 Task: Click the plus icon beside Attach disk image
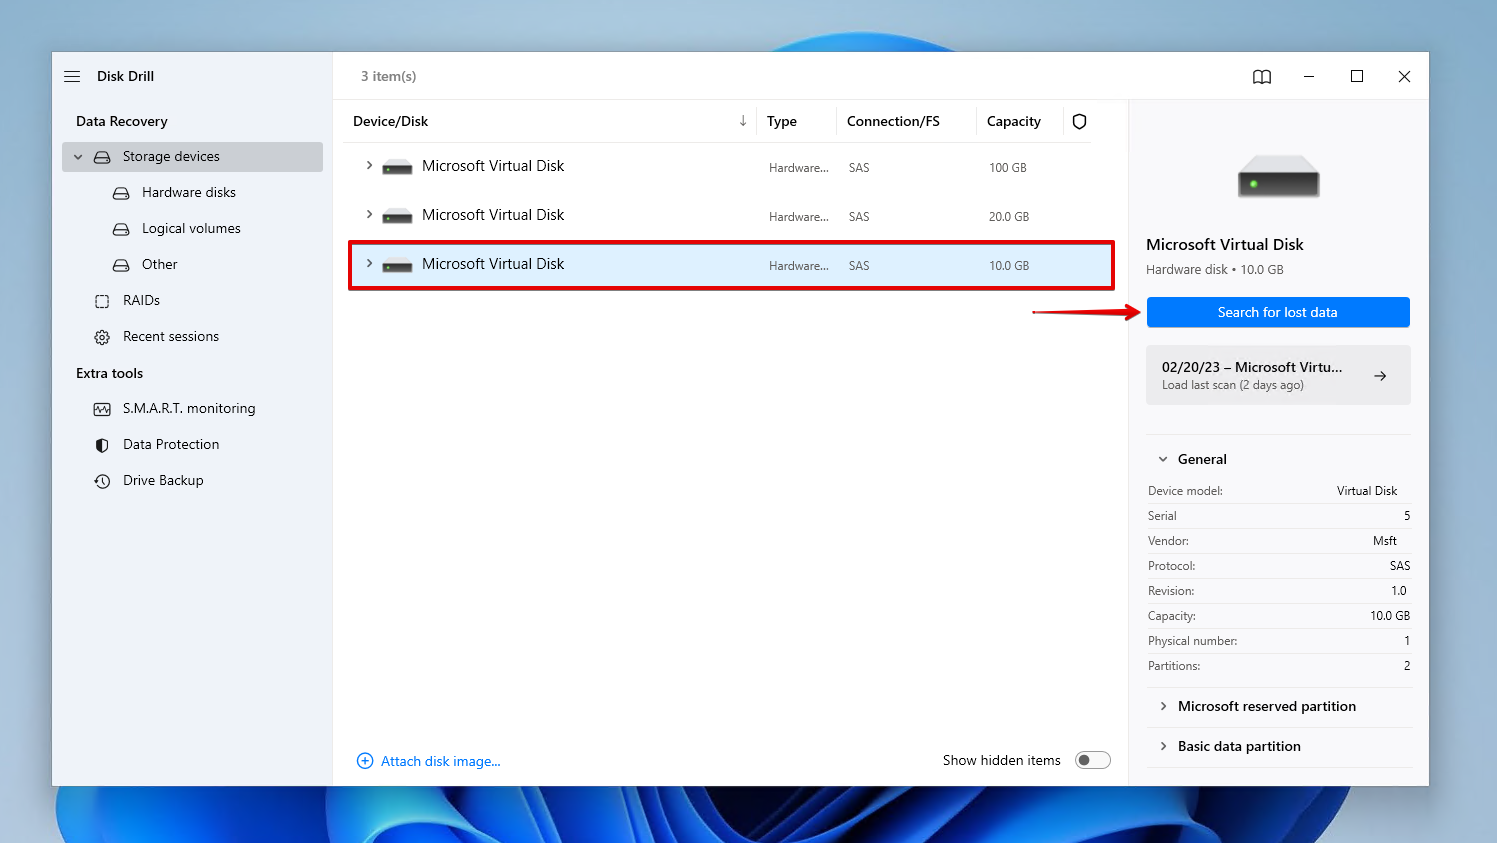[x=365, y=761]
